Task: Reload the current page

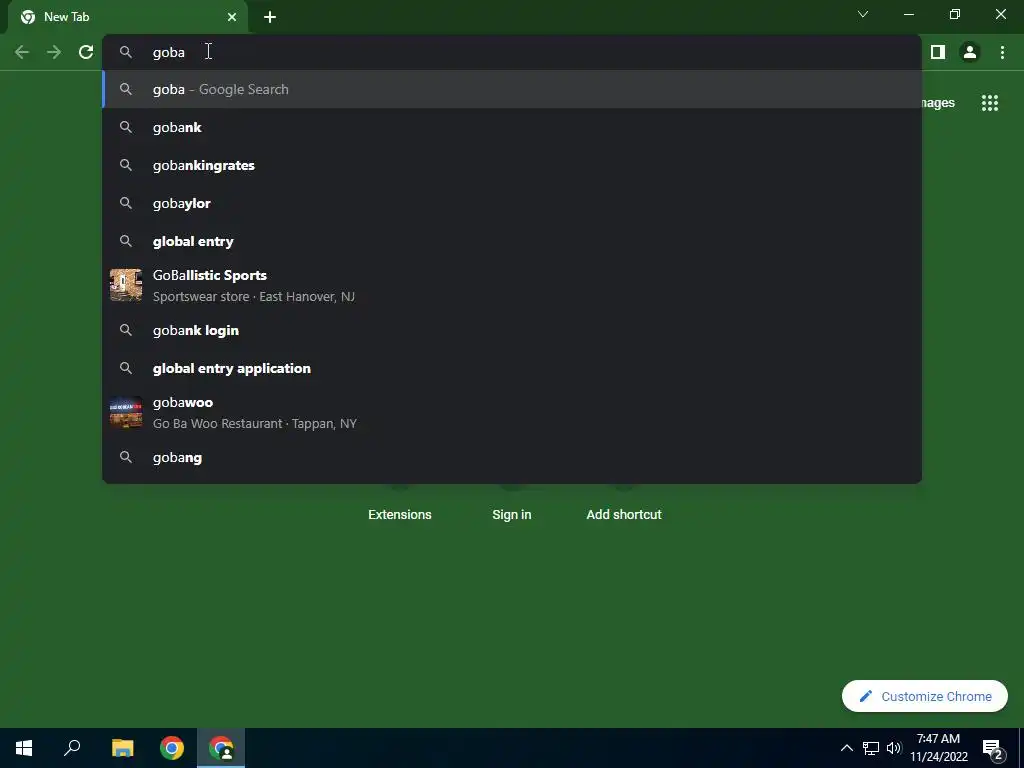Action: click(86, 52)
